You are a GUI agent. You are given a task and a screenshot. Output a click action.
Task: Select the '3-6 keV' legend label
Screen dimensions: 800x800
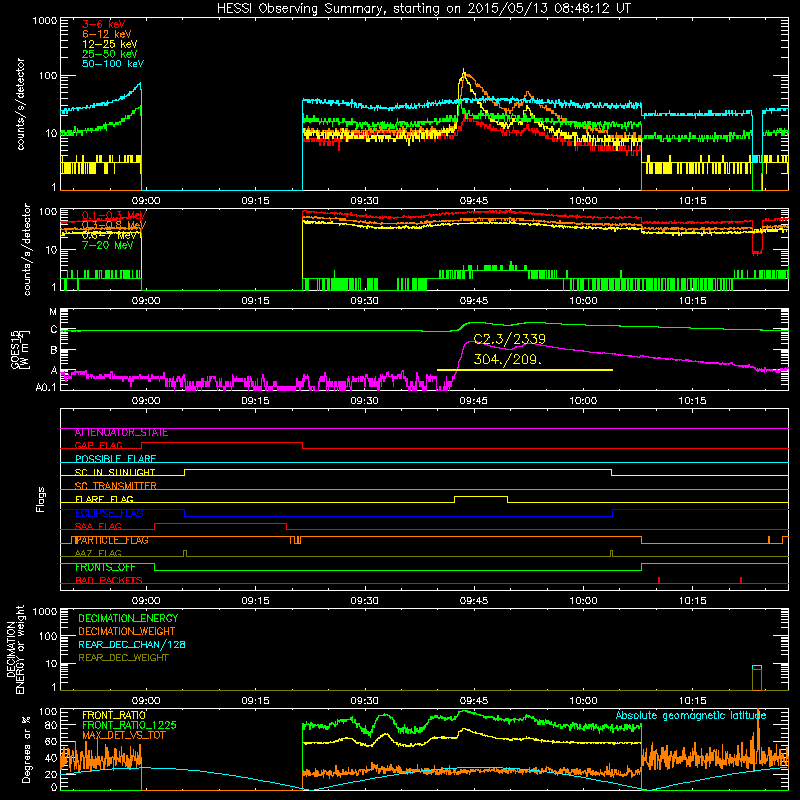point(103,24)
